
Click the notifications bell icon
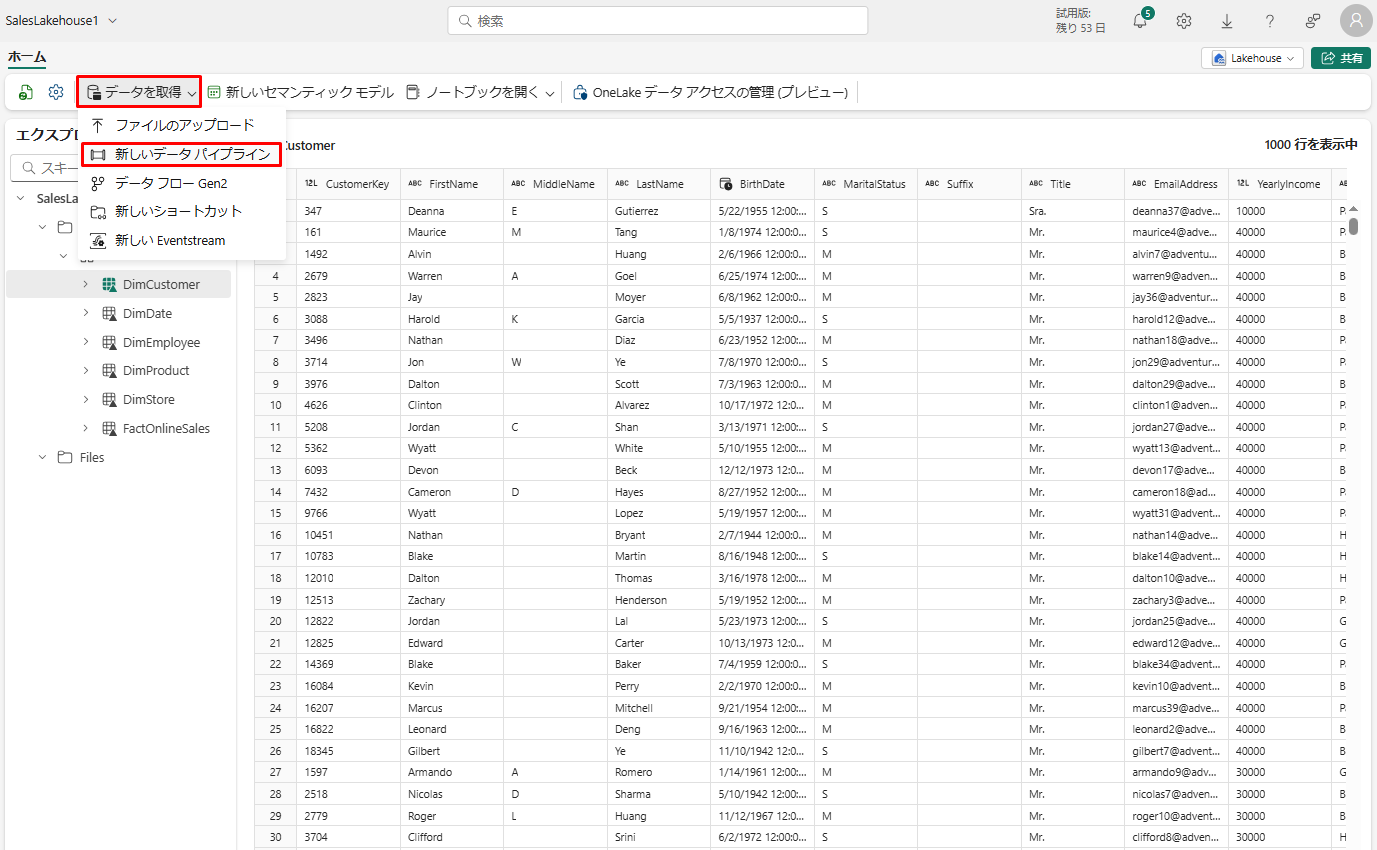point(1140,21)
